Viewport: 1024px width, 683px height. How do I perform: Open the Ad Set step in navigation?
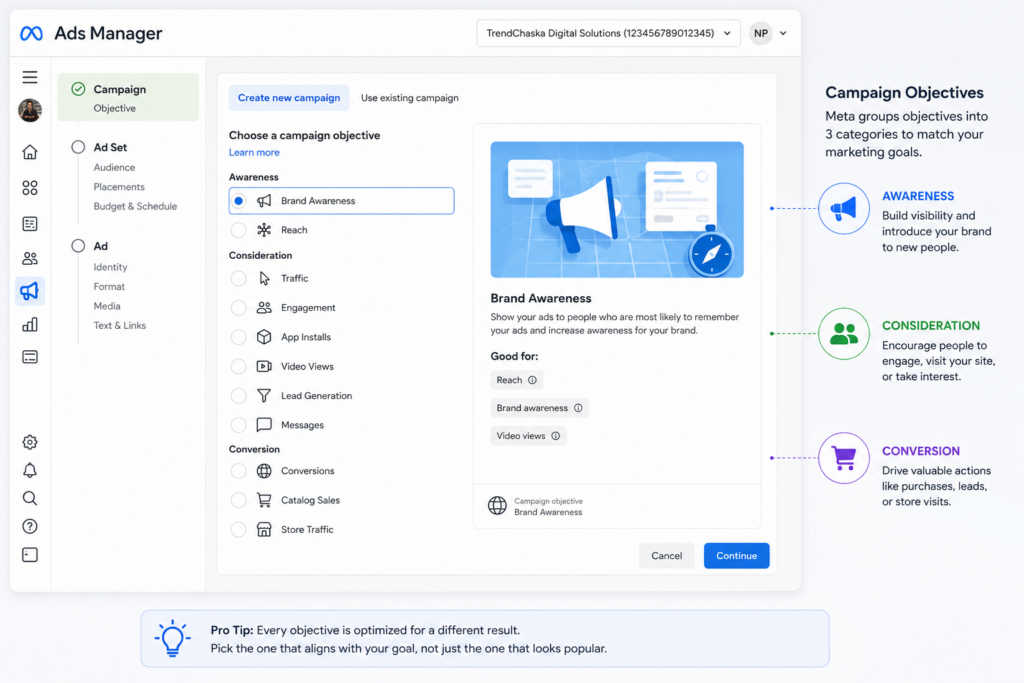[110, 148]
